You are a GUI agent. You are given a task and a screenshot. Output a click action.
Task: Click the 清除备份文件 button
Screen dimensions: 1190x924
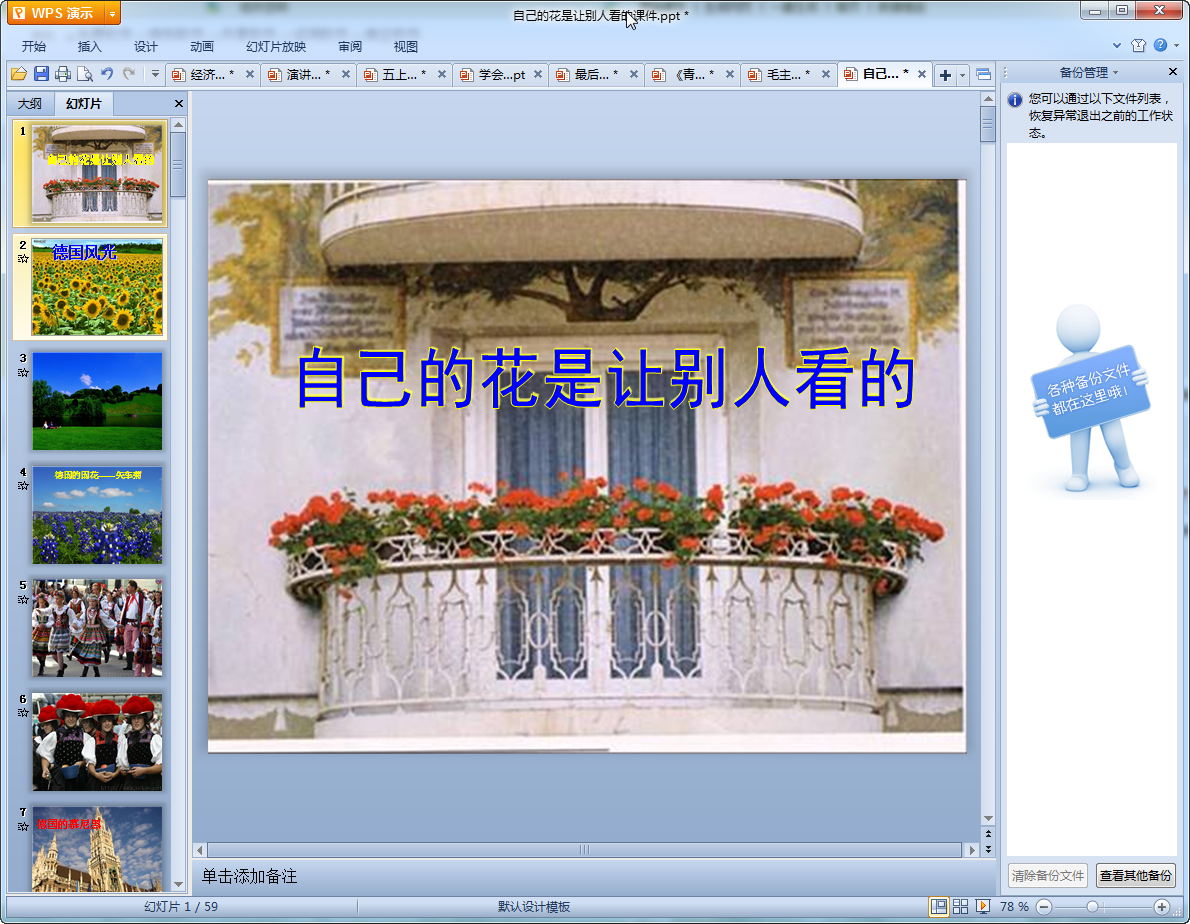click(1048, 875)
